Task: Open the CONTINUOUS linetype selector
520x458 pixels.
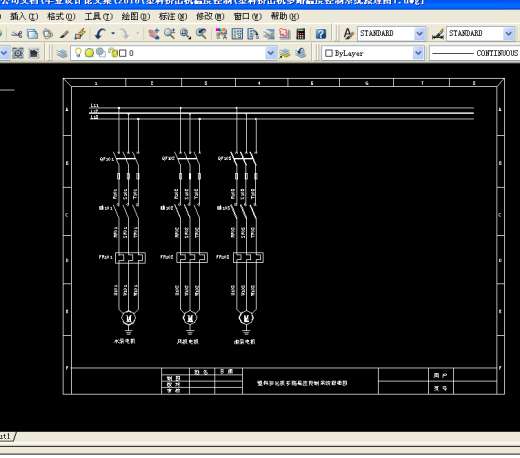Action: tap(475, 53)
